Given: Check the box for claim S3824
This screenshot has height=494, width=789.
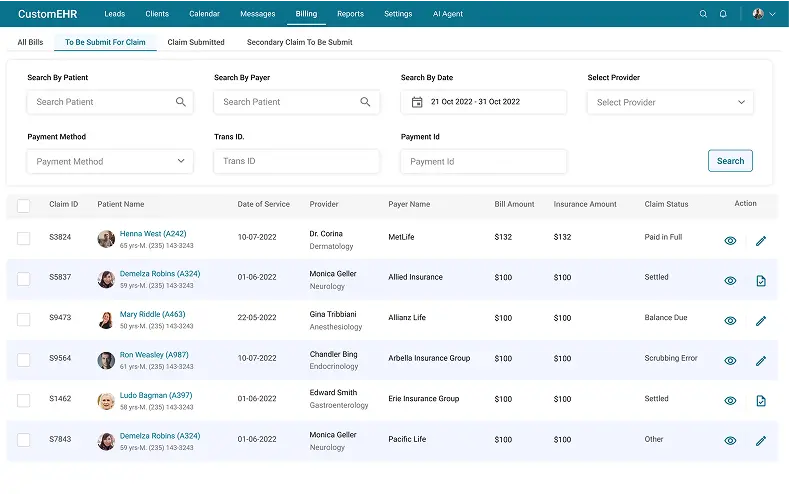Looking at the screenshot, I should (24, 238).
